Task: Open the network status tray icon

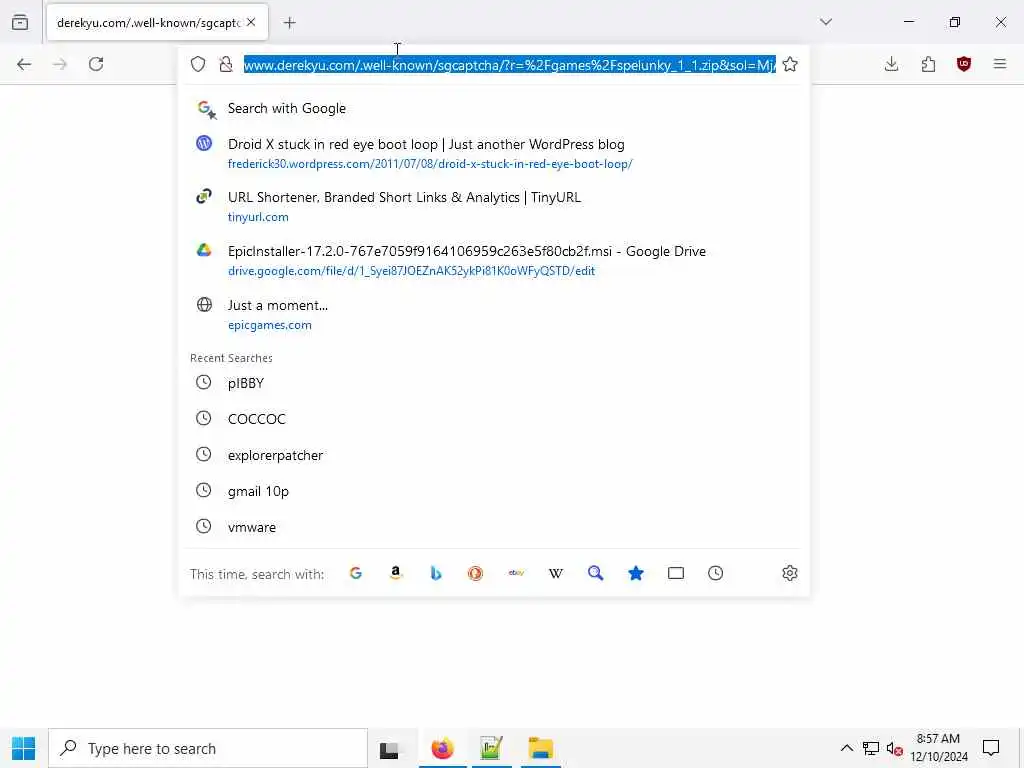Action: tap(871, 748)
